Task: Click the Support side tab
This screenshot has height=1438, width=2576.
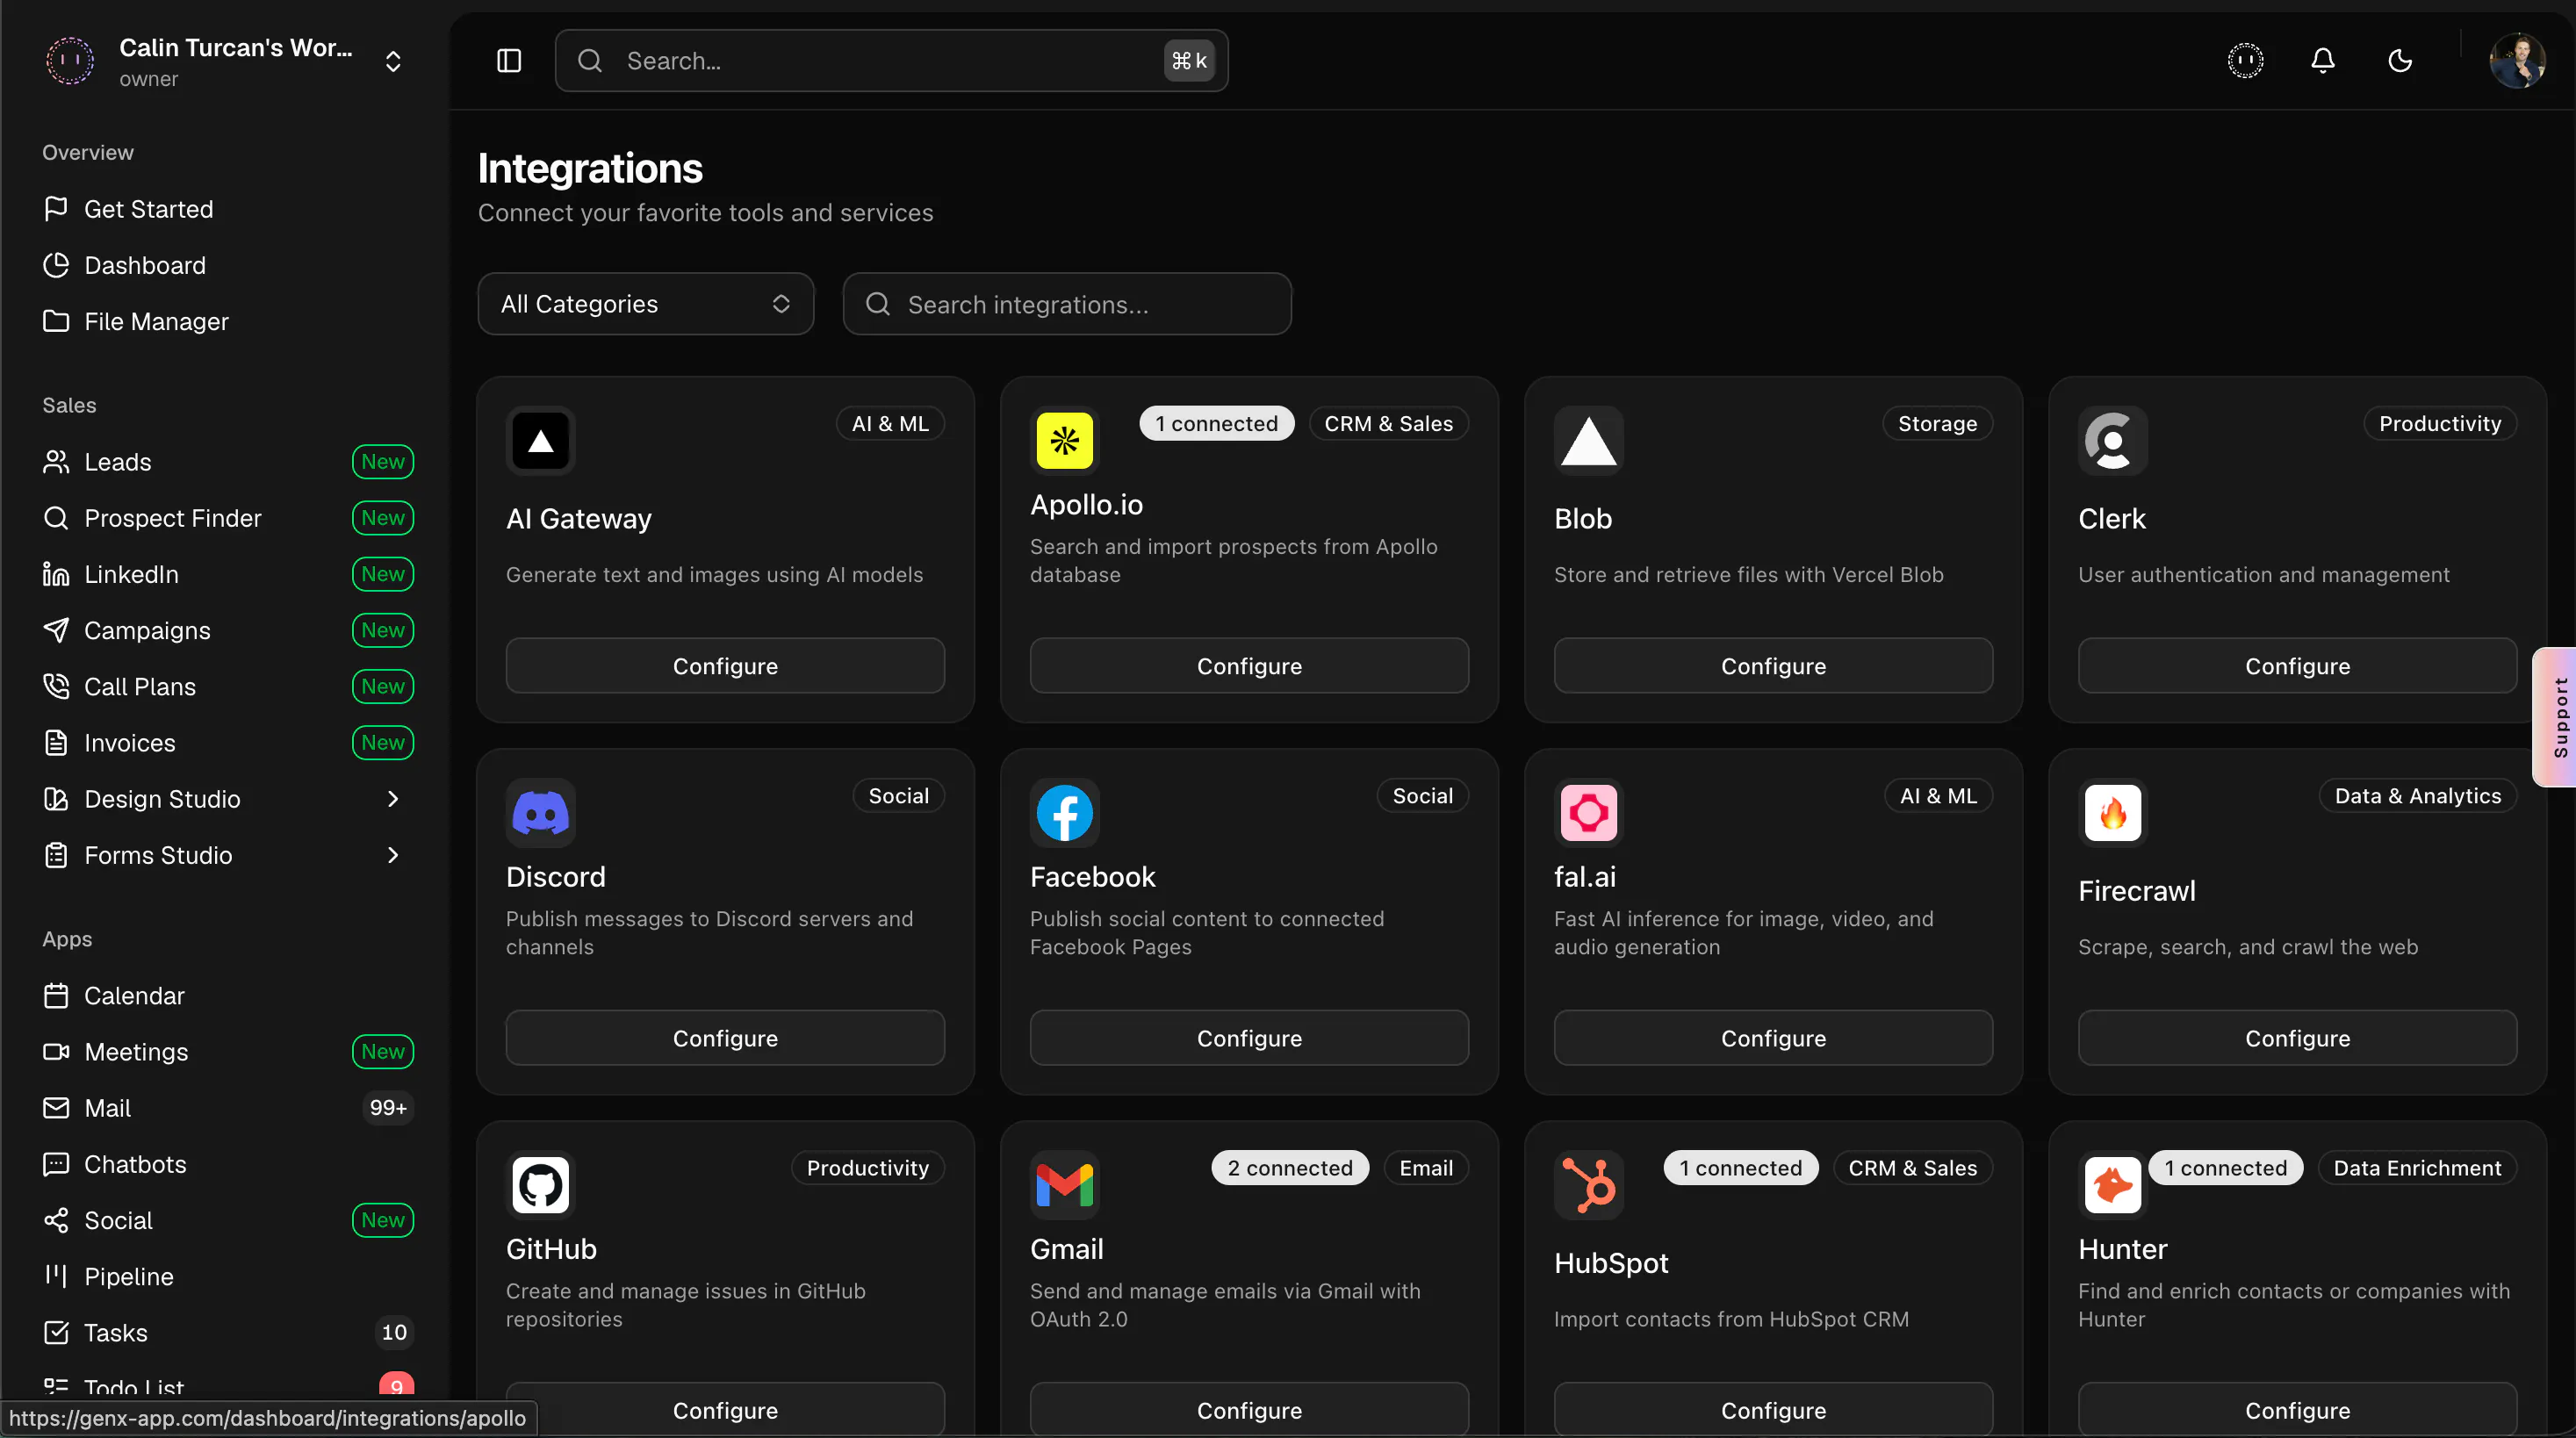Action: tap(2557, 717)
